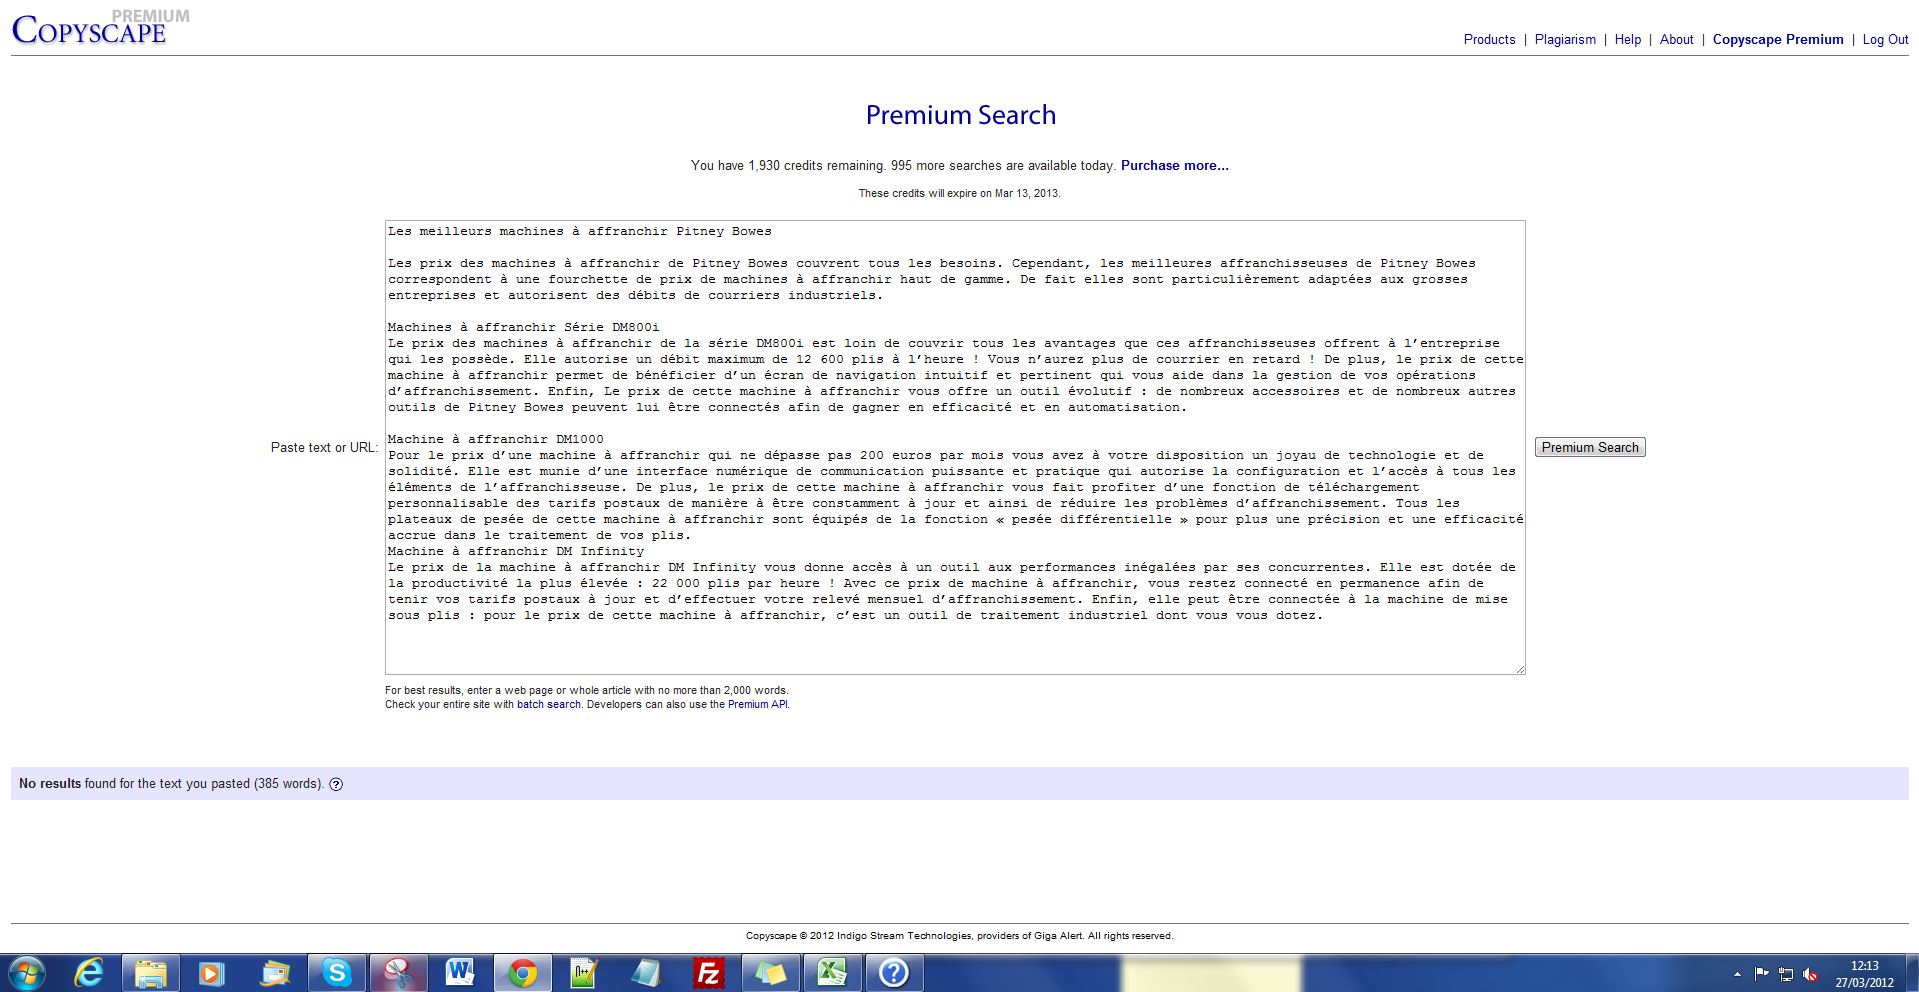The width and height of the screenshot is (1919, 992).
Task: Log Out of Copyscape Premium
Action: point(1885,40)
